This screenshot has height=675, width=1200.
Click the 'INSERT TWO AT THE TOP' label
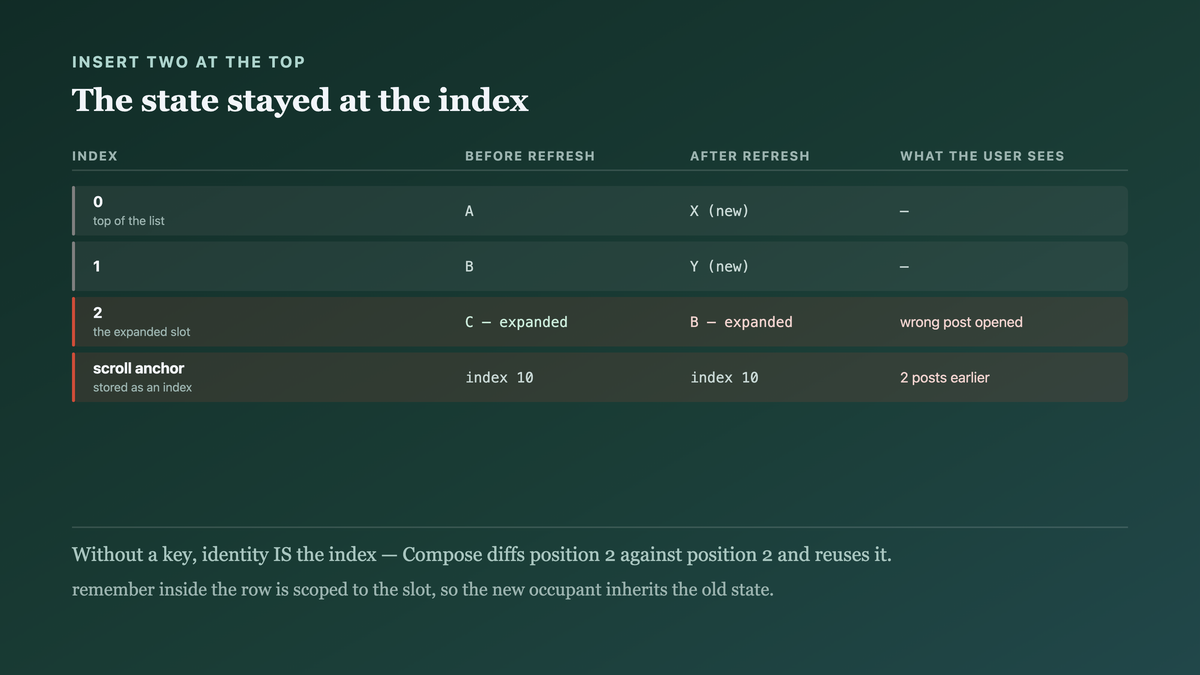tap(188, 62)
